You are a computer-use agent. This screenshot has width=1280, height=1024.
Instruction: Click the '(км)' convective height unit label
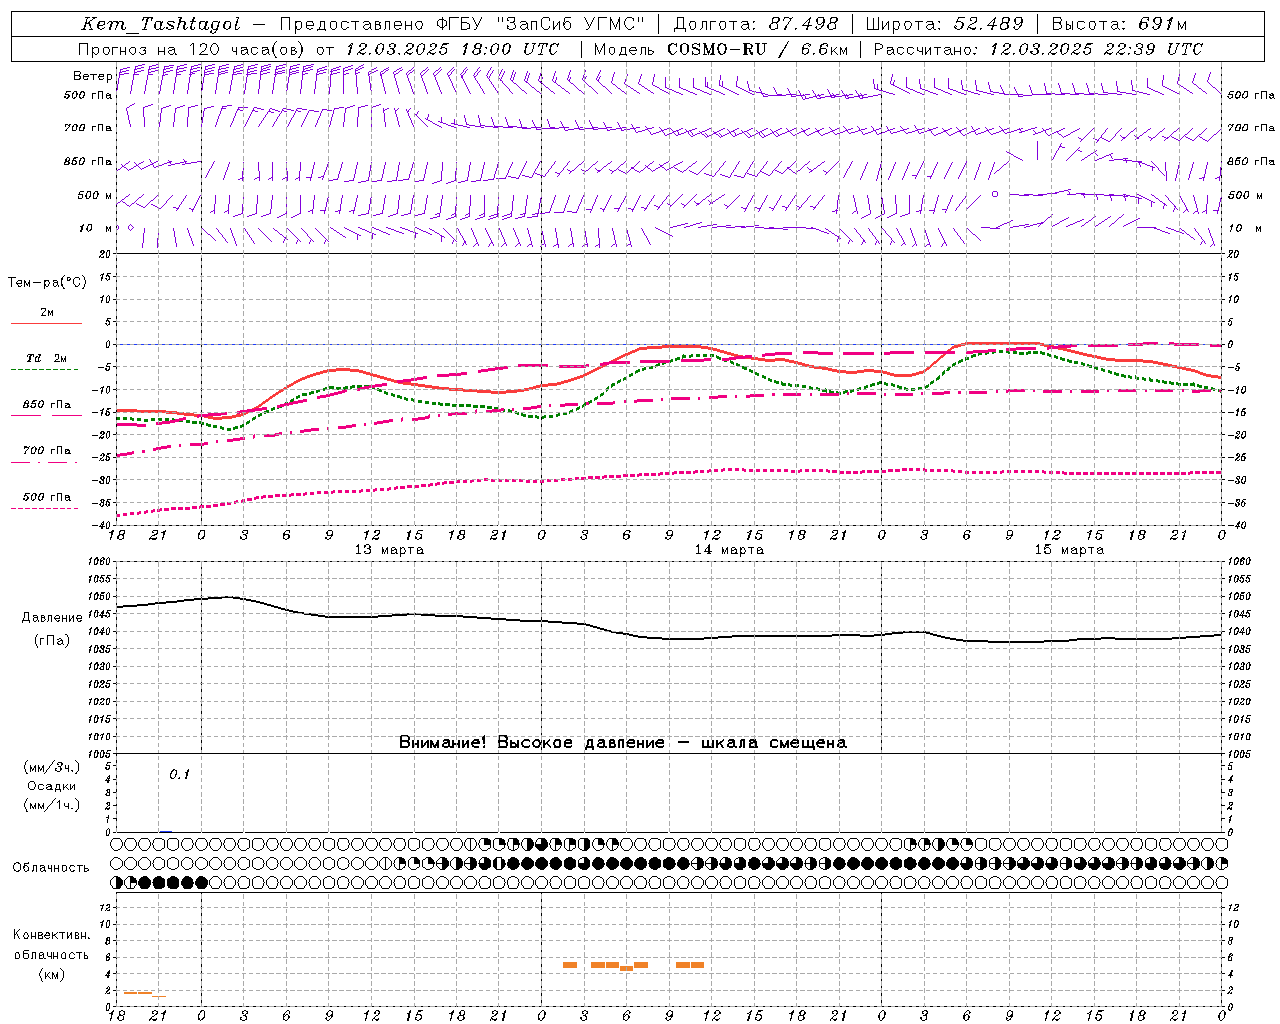point(52,974)
